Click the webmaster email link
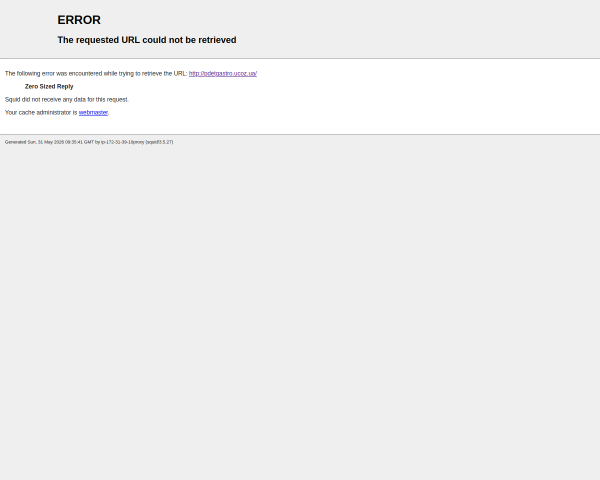Screen dimensions: 600x480 93,113
